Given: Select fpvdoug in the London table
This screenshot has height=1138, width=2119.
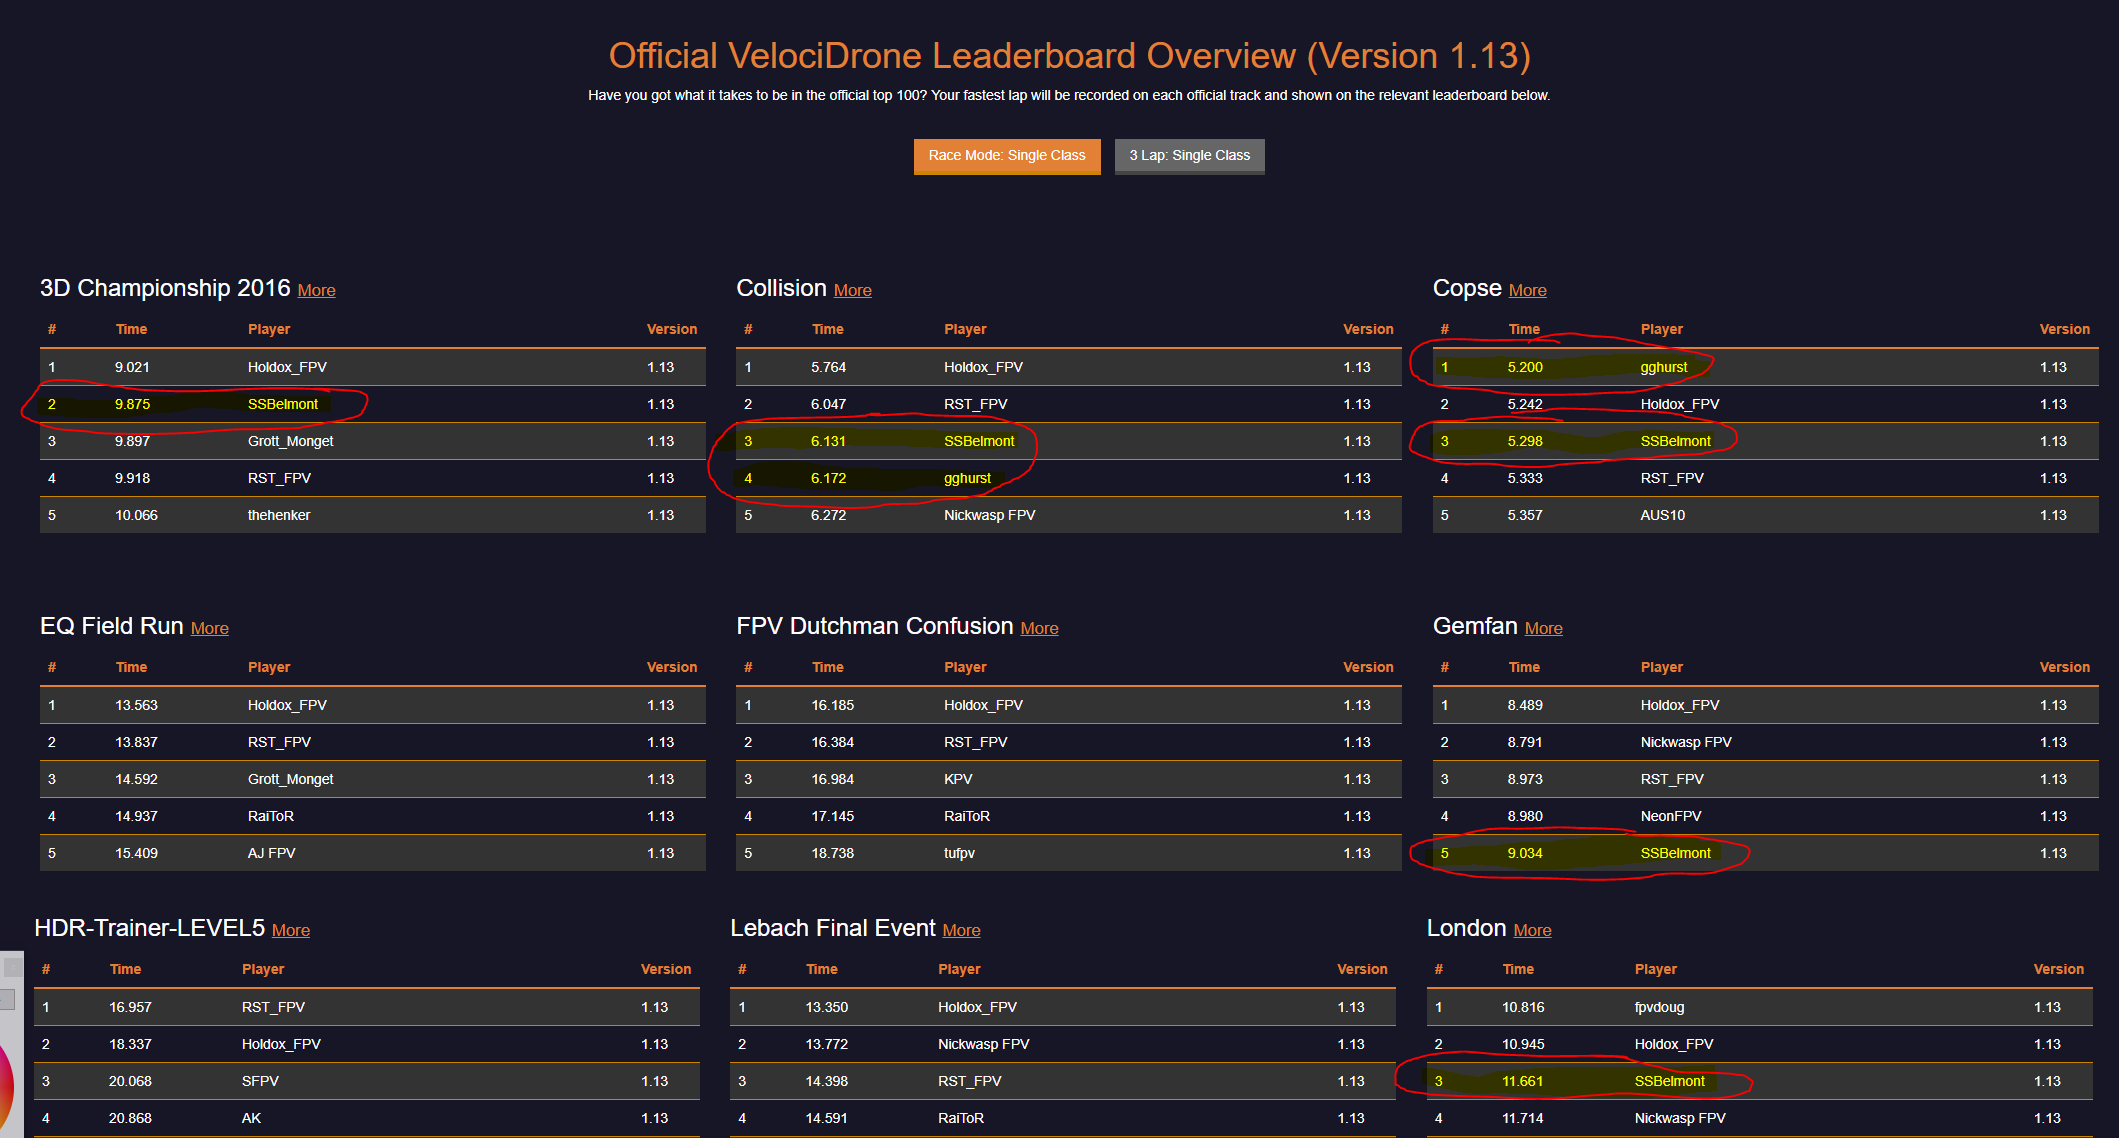Looking at the screenshot, I should click(1660, 1007).
